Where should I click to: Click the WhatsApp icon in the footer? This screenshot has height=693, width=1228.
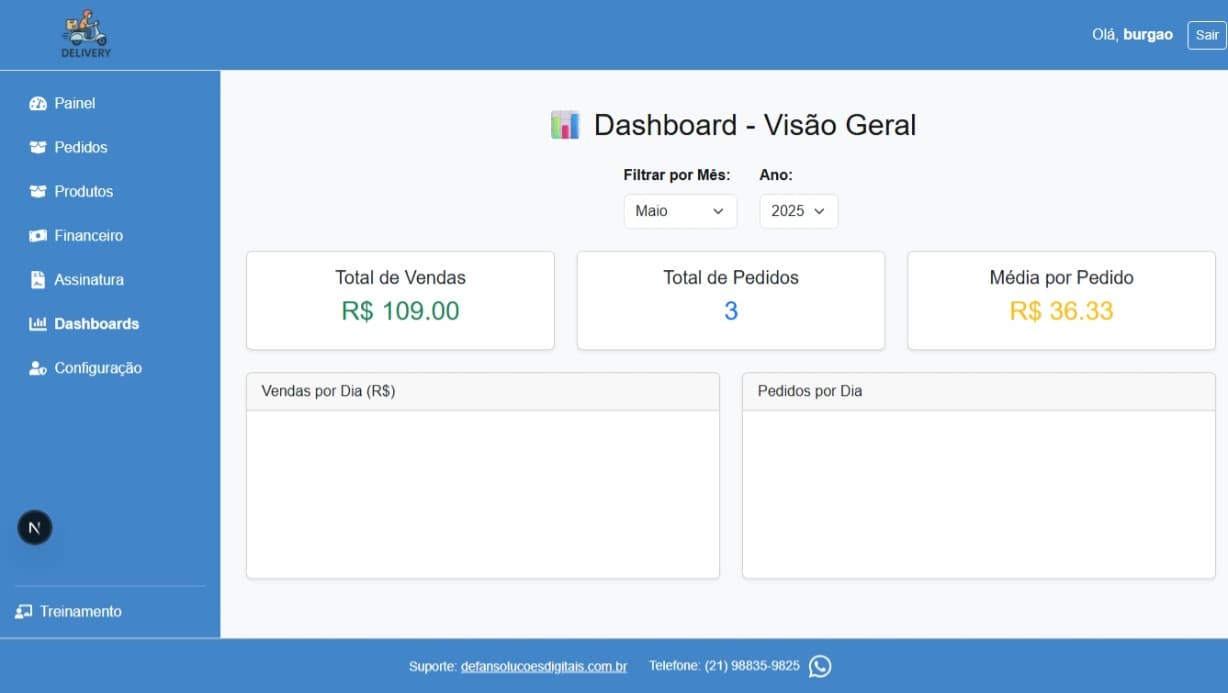point(820,666)
